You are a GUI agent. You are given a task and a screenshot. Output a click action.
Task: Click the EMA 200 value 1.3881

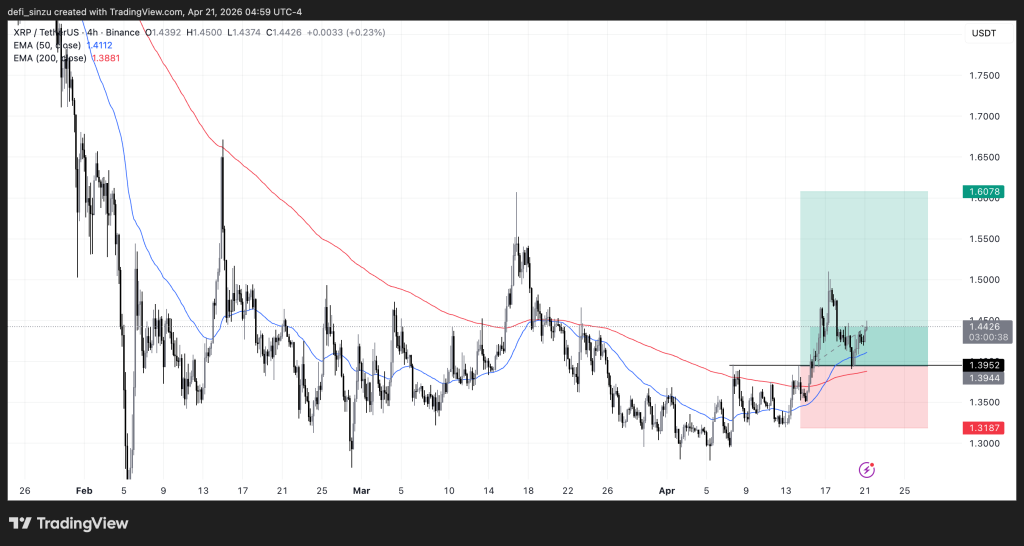pos(104,59)
